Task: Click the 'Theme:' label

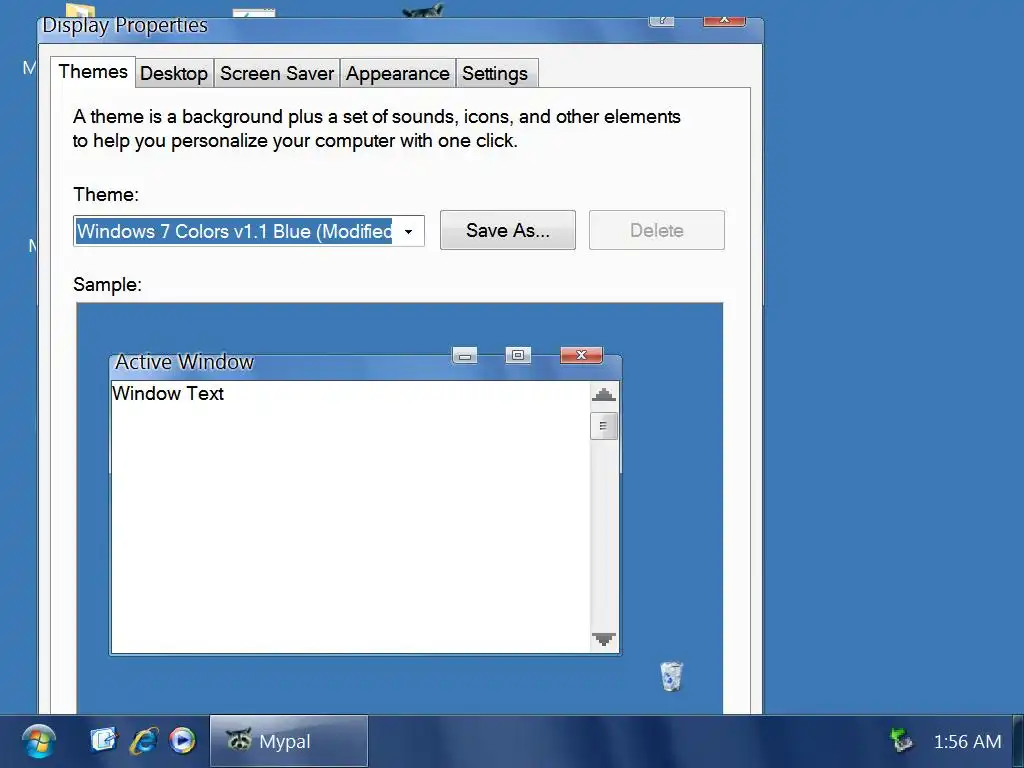Action: point(106,195)
